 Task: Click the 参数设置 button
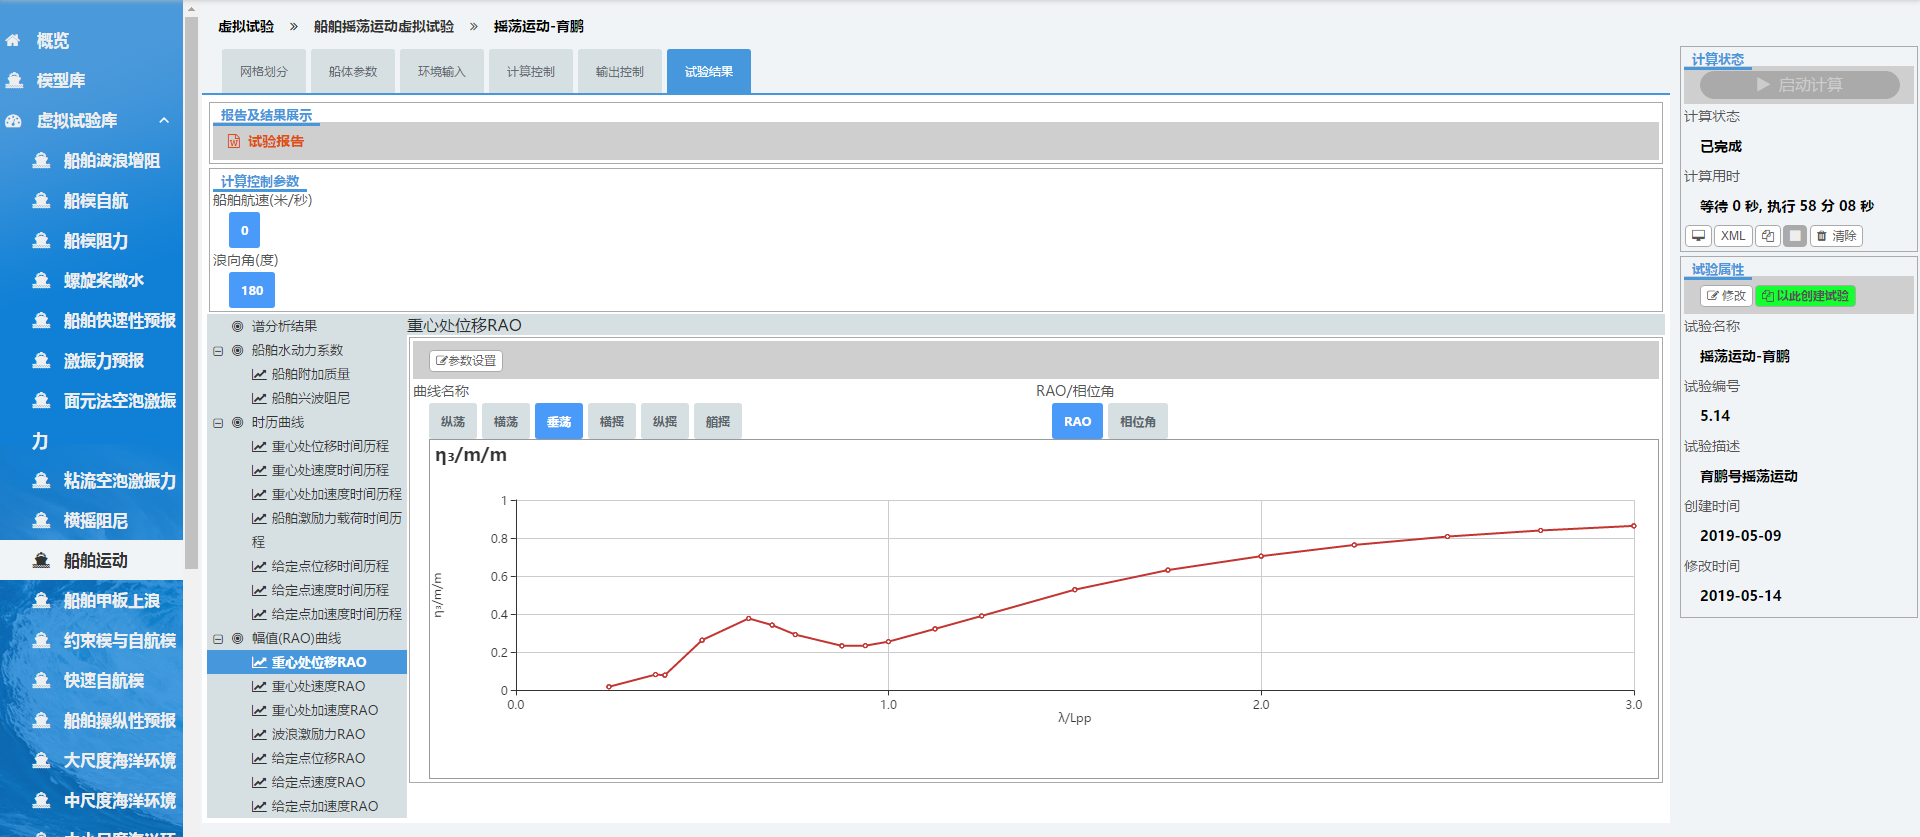(465, 360)
